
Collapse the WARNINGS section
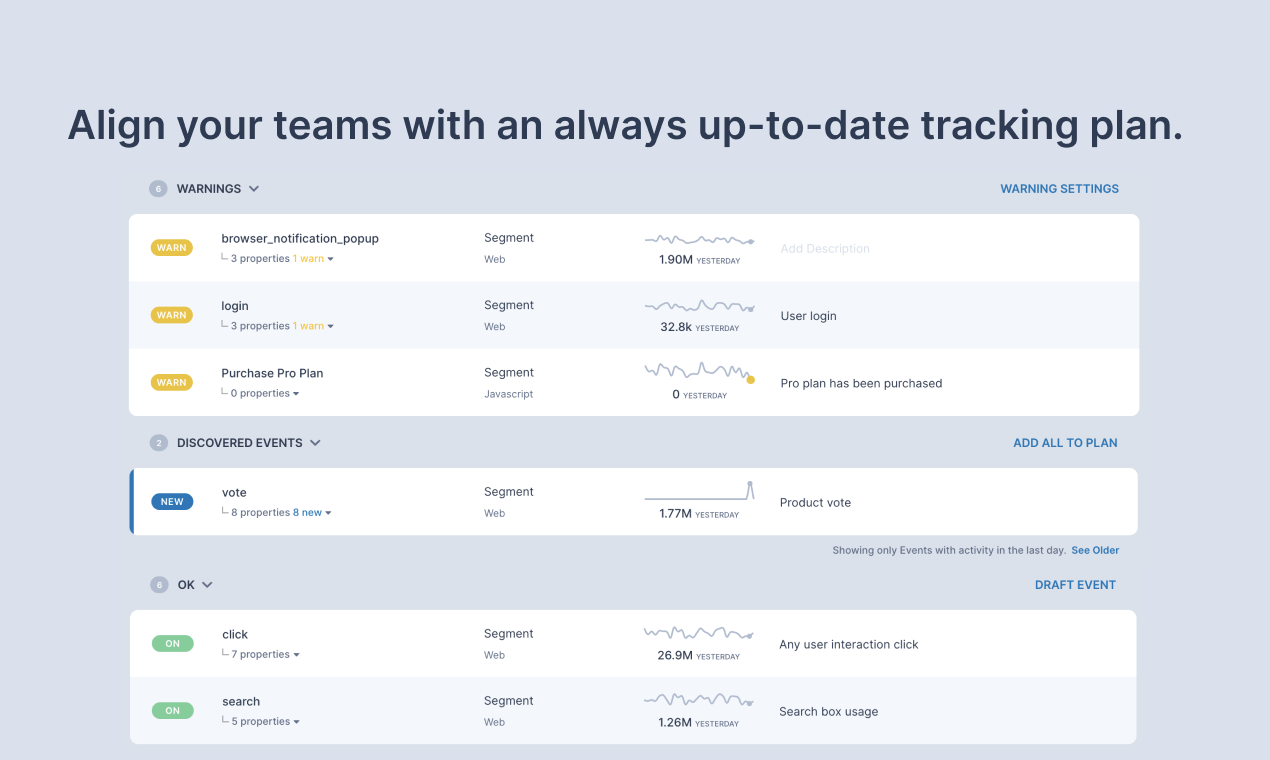(x=253, y=188)
